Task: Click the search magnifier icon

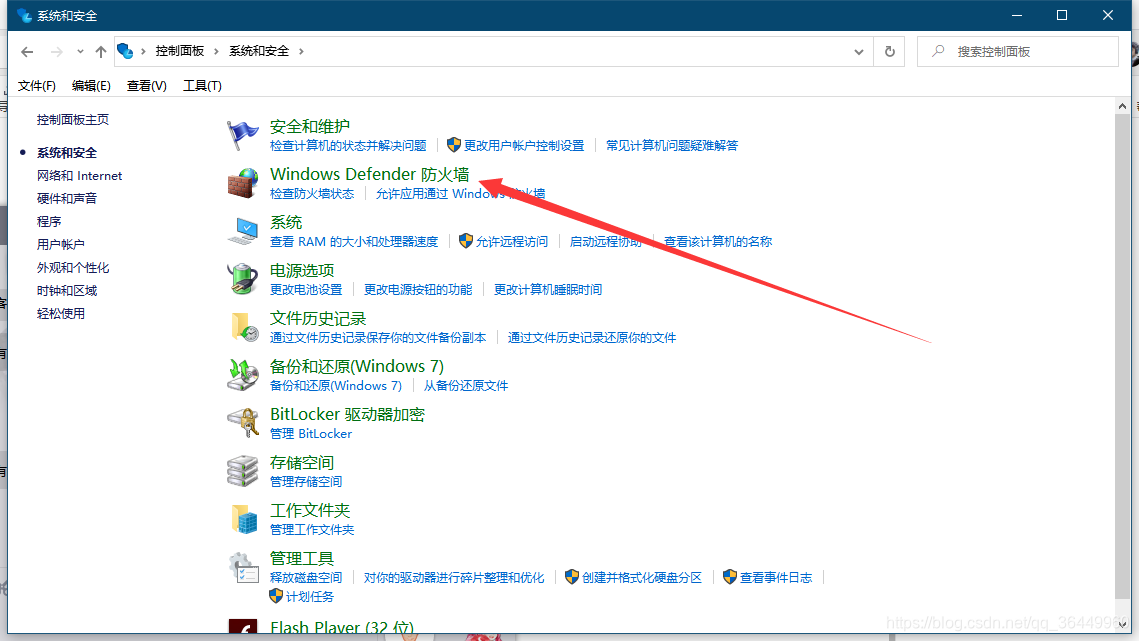Action: tap(938, 51)
